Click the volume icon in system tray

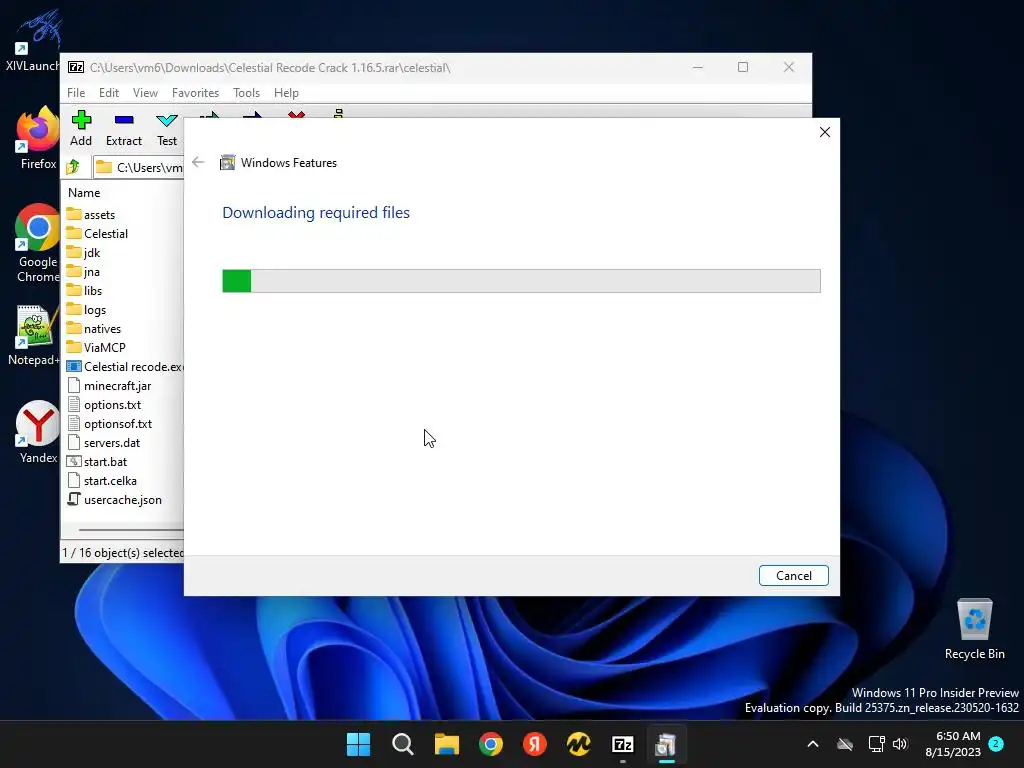click(900, 744)
